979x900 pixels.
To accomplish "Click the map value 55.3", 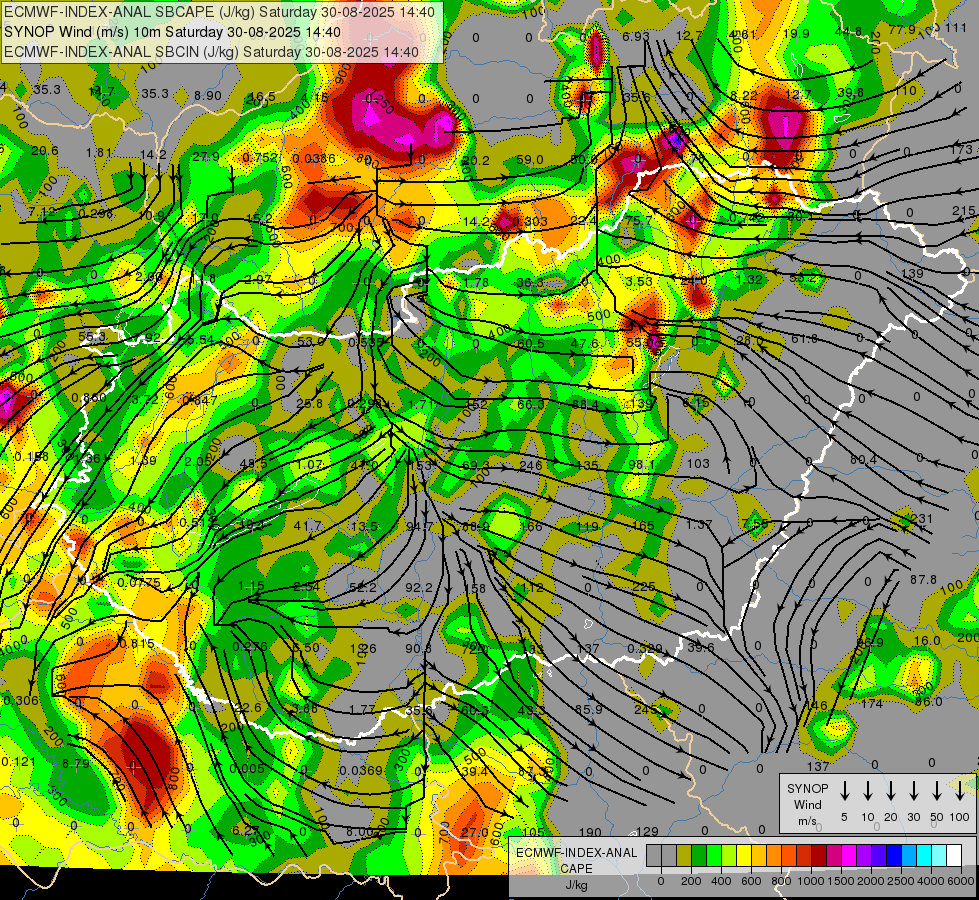I will (92, 336).
